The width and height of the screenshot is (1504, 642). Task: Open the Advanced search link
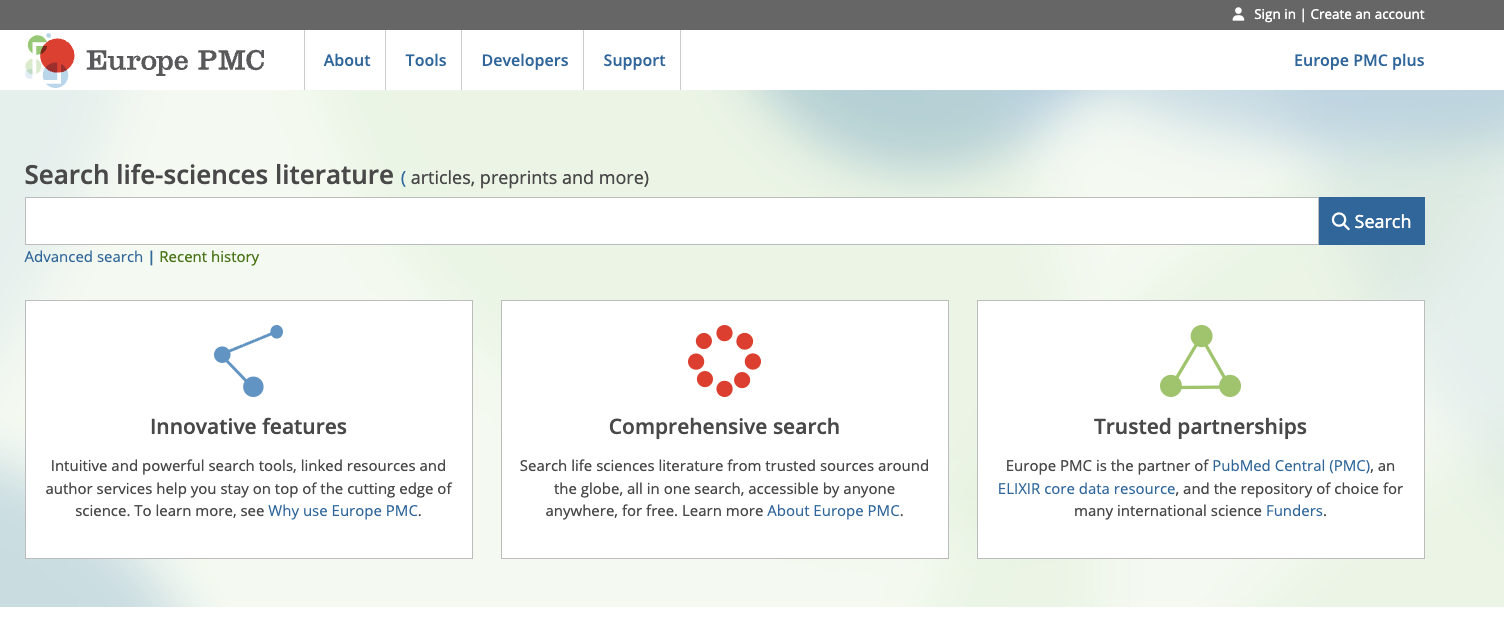[x=84, y=257]
